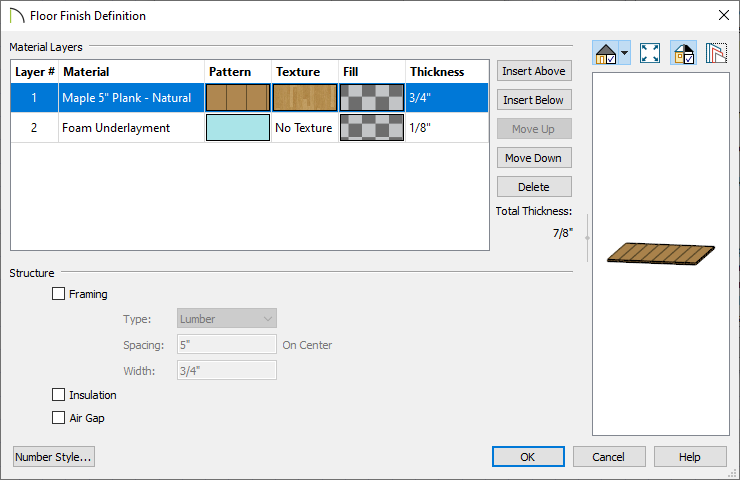
Task: Click the Move Down button
Action: click(534, 158)
